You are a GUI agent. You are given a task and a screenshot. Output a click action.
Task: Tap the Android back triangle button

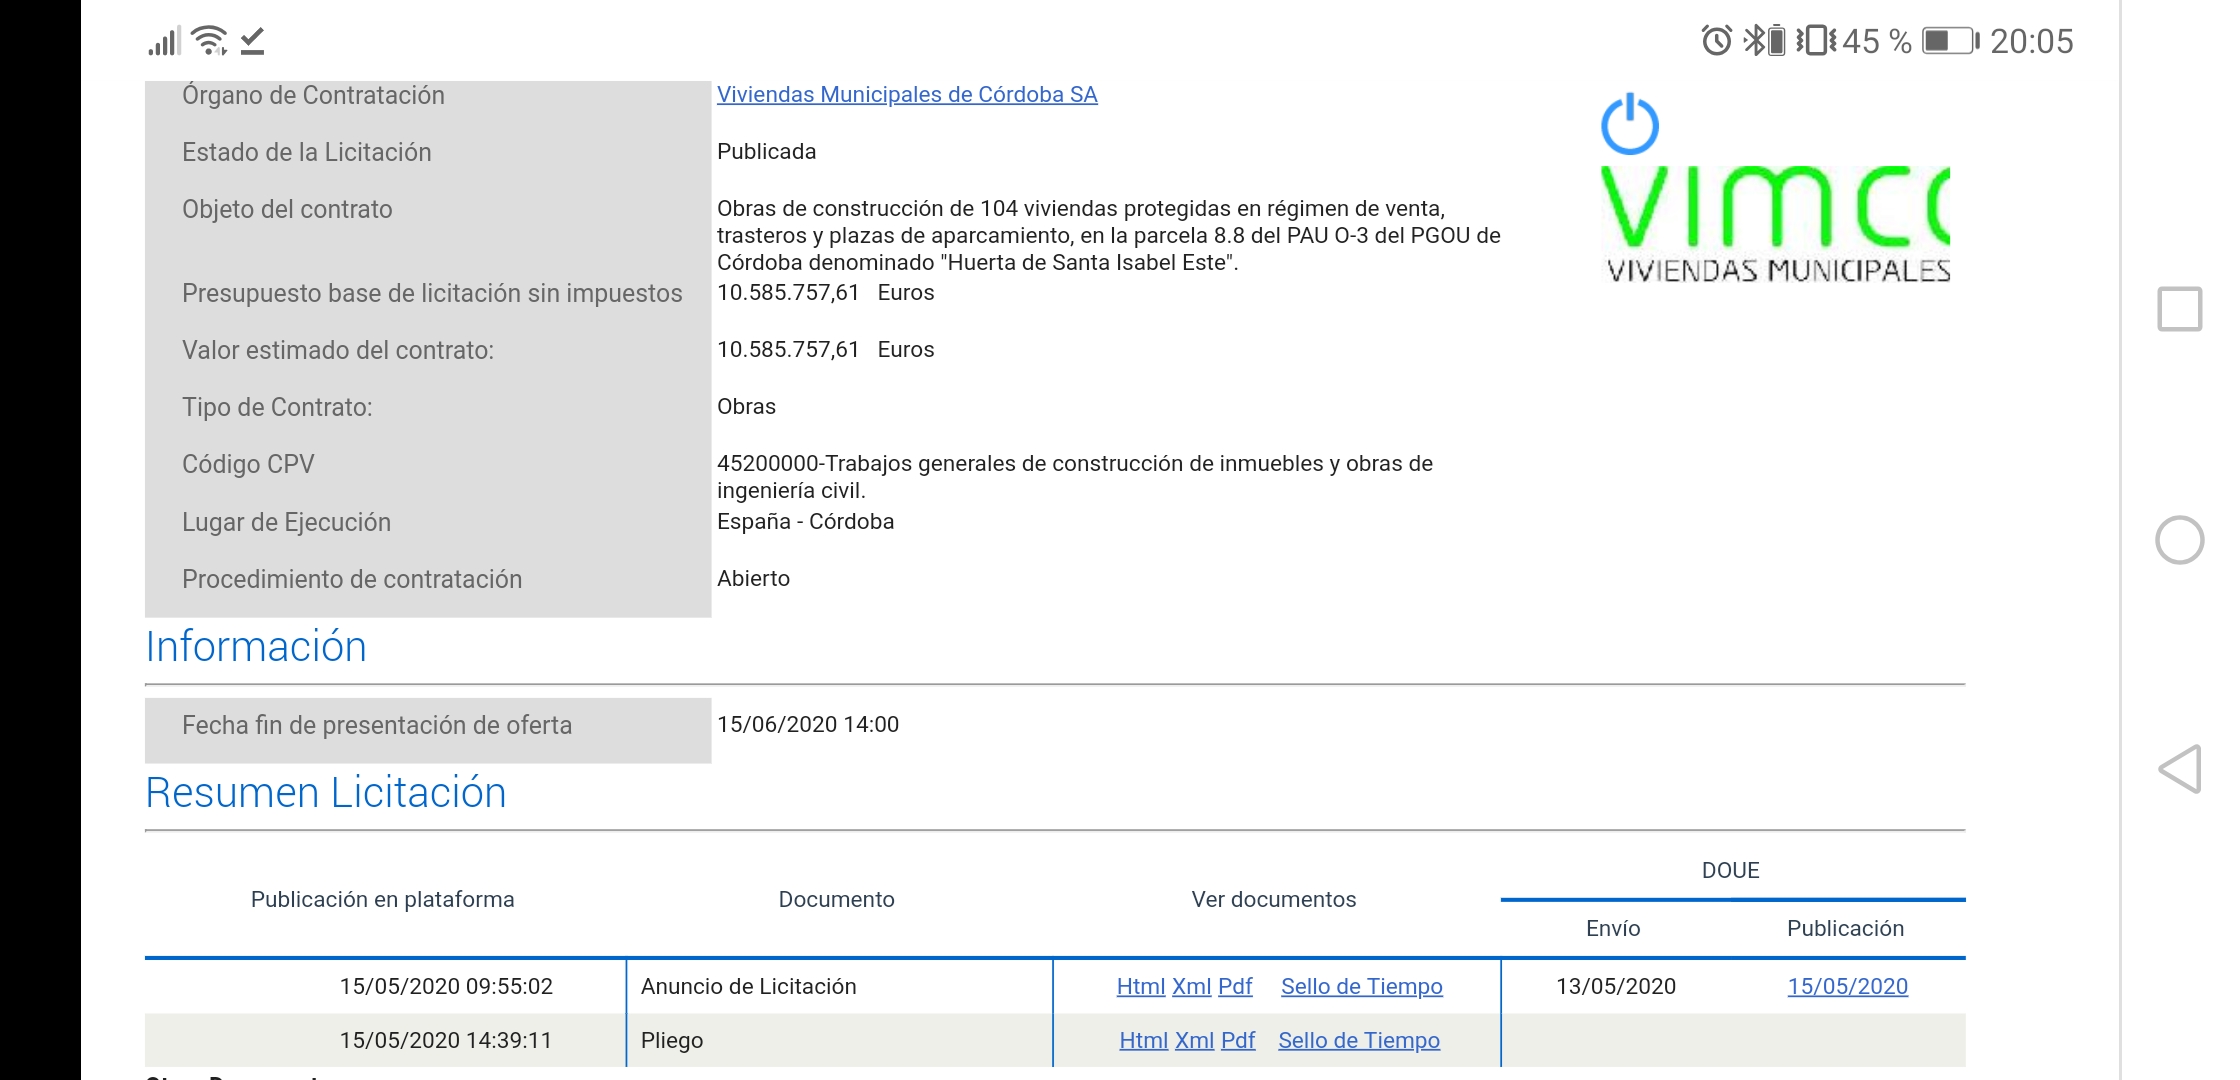click(x=2180, y=769)
